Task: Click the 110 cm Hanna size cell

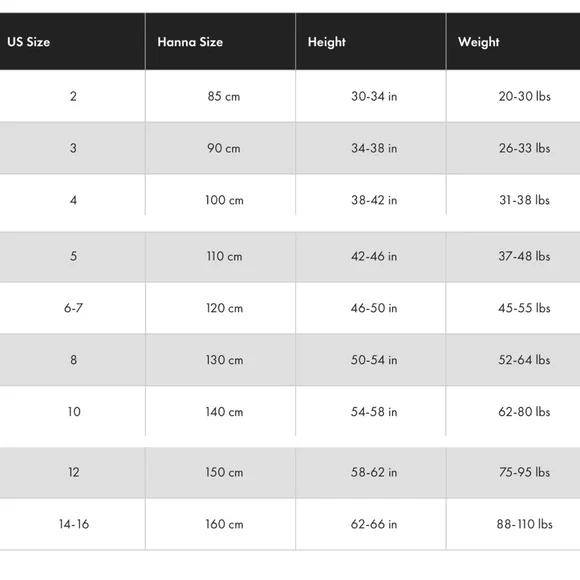Action: coord(220,256)
